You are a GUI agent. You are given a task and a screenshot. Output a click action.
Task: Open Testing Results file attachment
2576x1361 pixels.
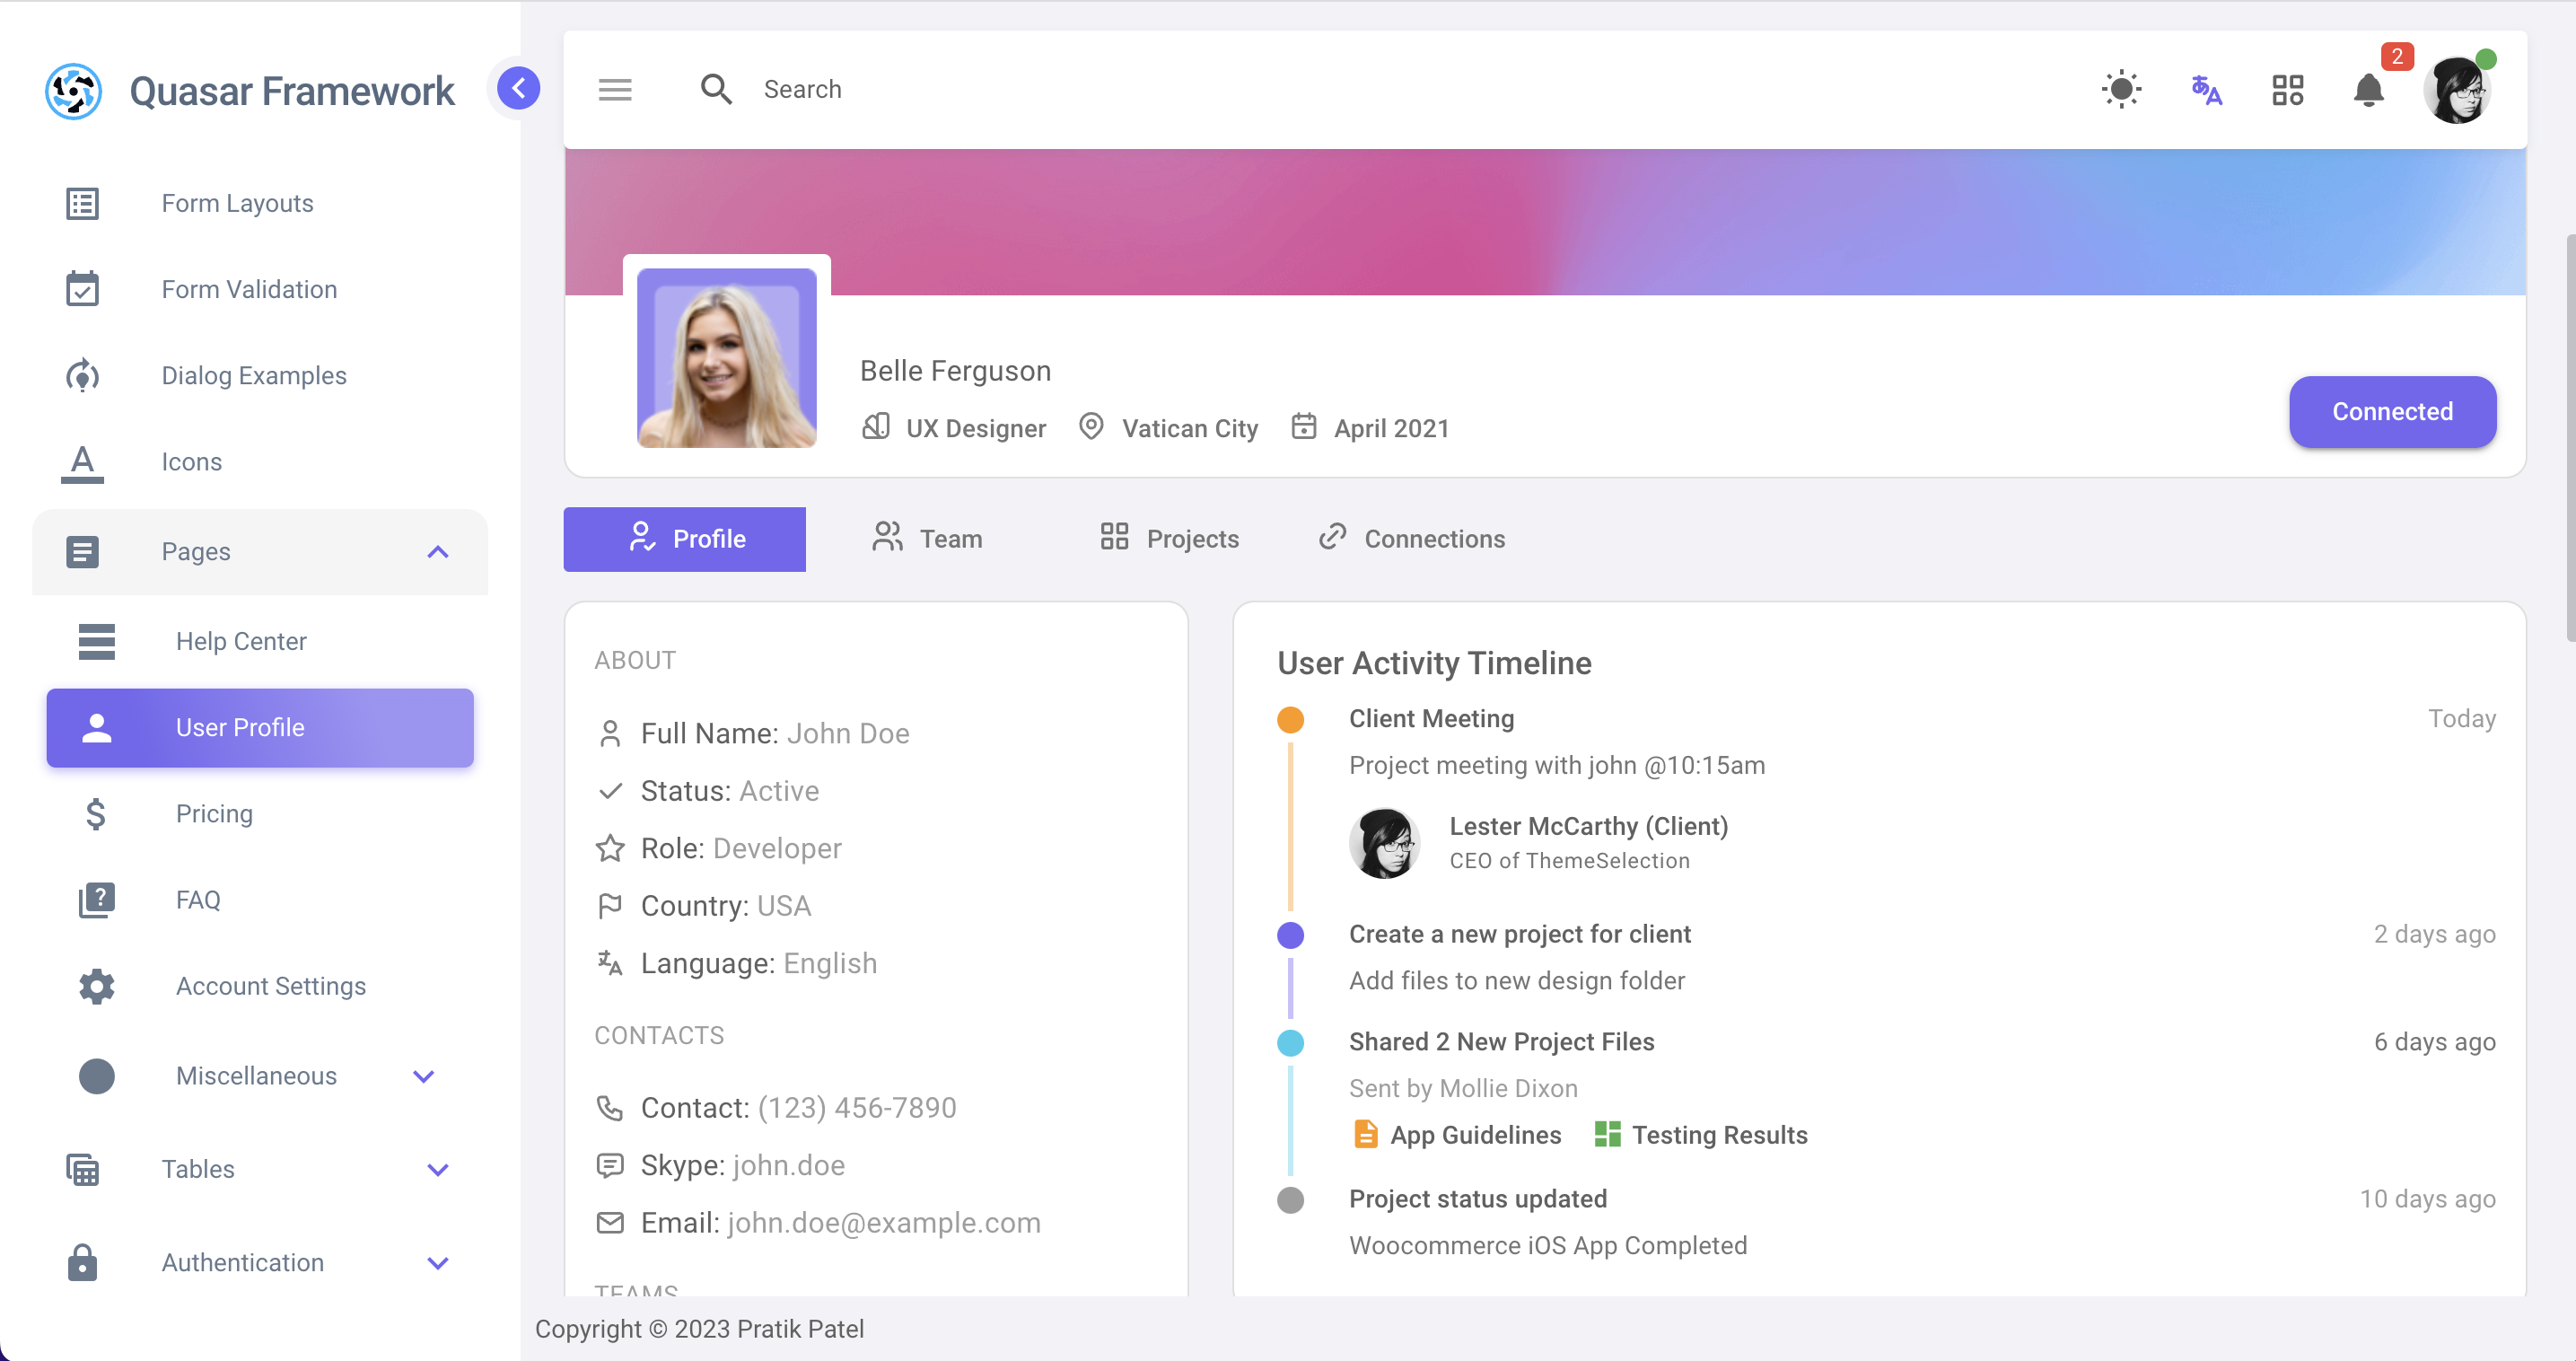[x=1701, y=1134]
